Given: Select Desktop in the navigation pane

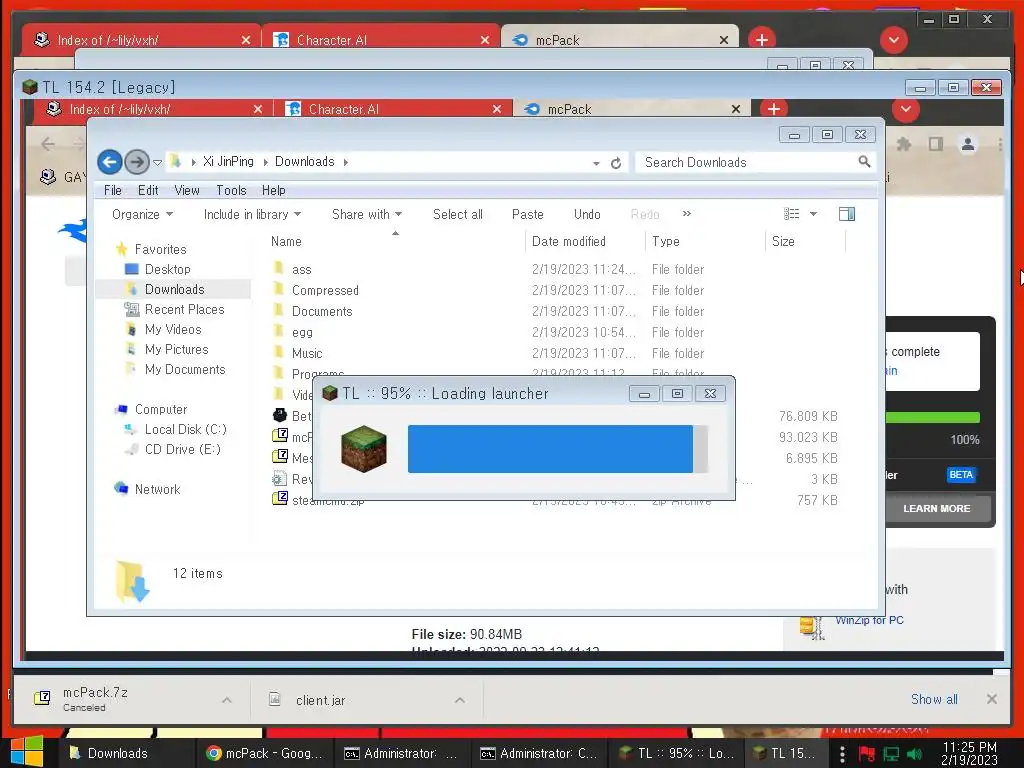Looking at the screenshot, I should tap(168, 269).
